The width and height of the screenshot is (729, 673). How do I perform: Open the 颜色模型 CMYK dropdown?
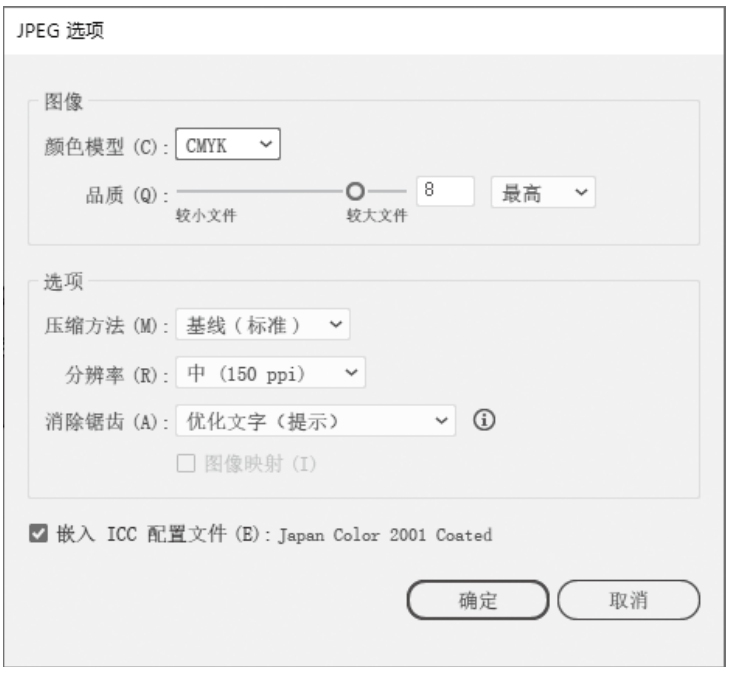coord(228,145)
